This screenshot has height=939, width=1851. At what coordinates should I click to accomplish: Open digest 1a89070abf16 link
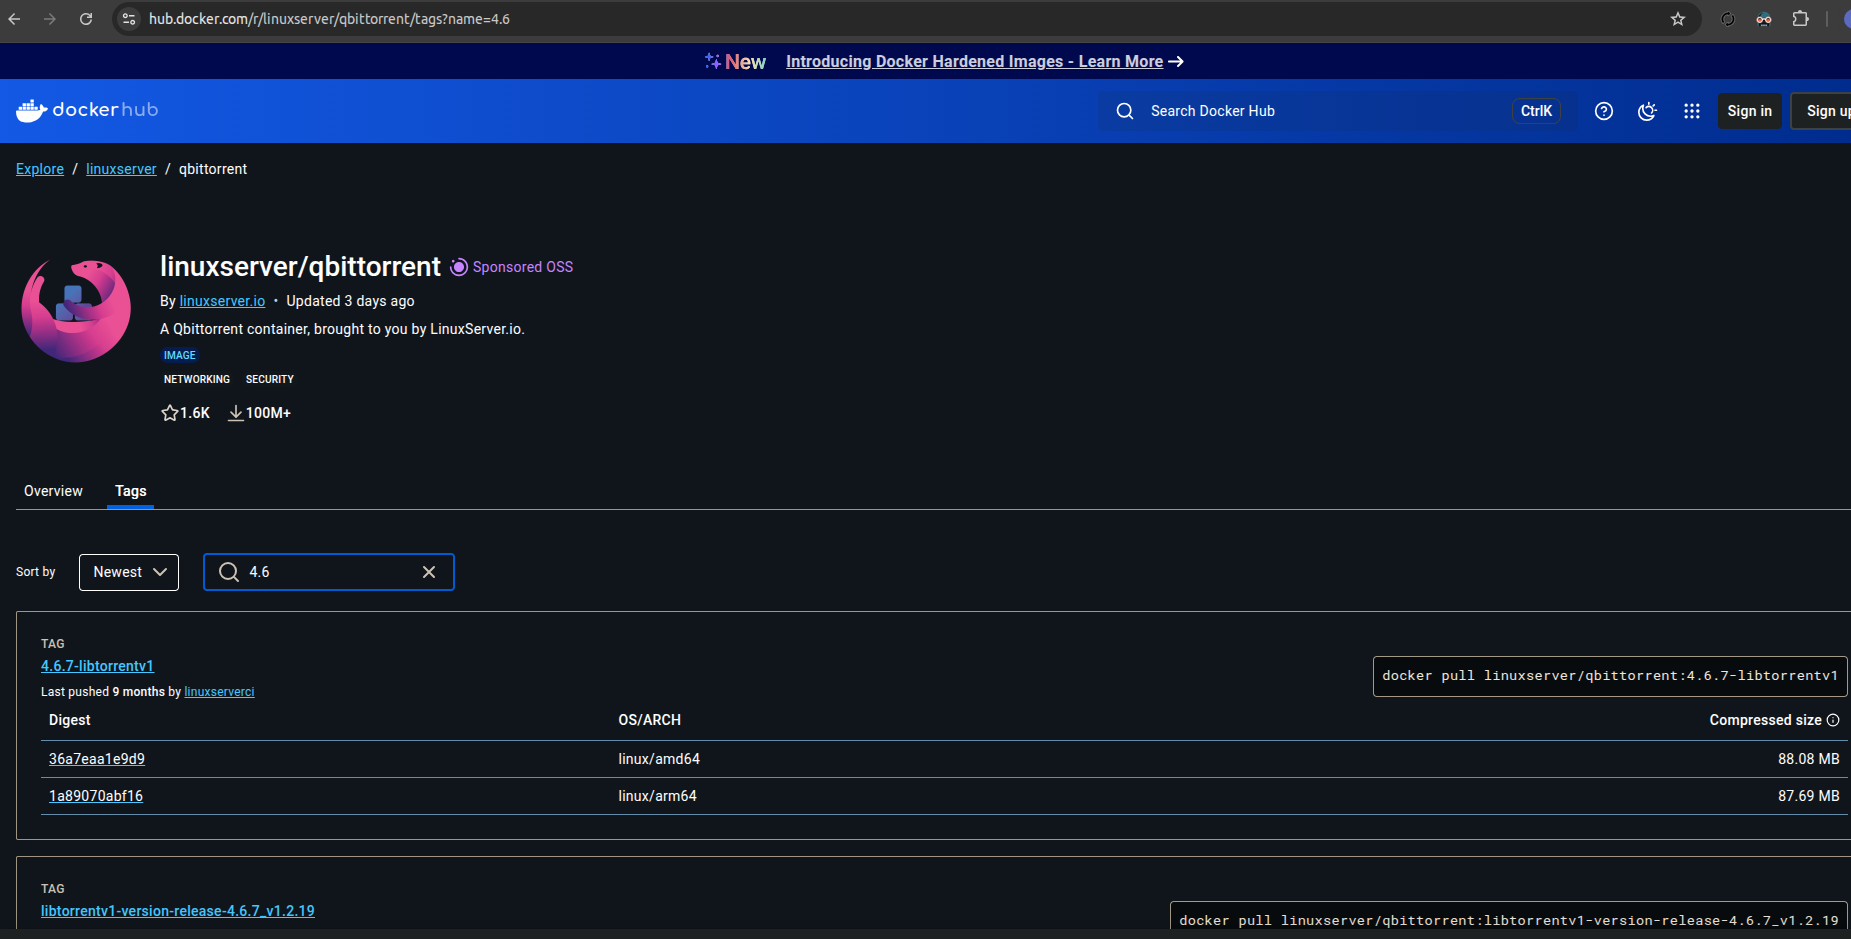96,796
